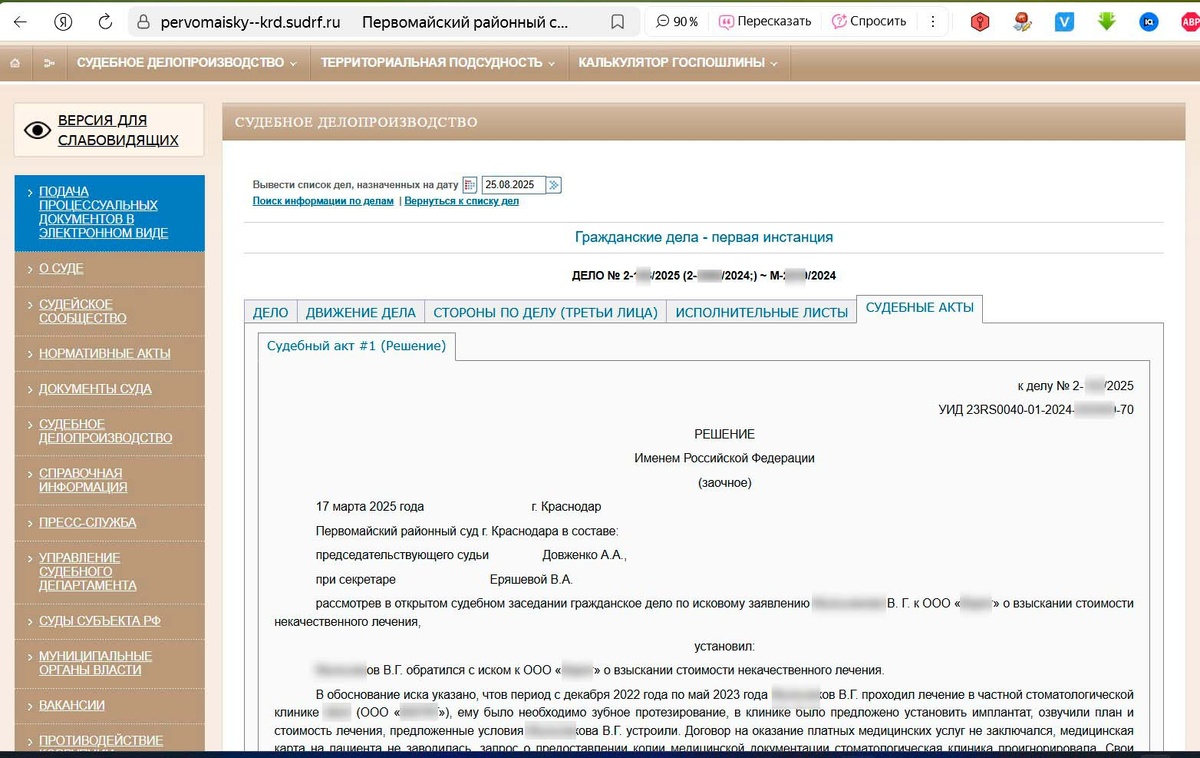Click the Пересказать button
Screen dimensions: 1200x758
(x=765, y=21)
